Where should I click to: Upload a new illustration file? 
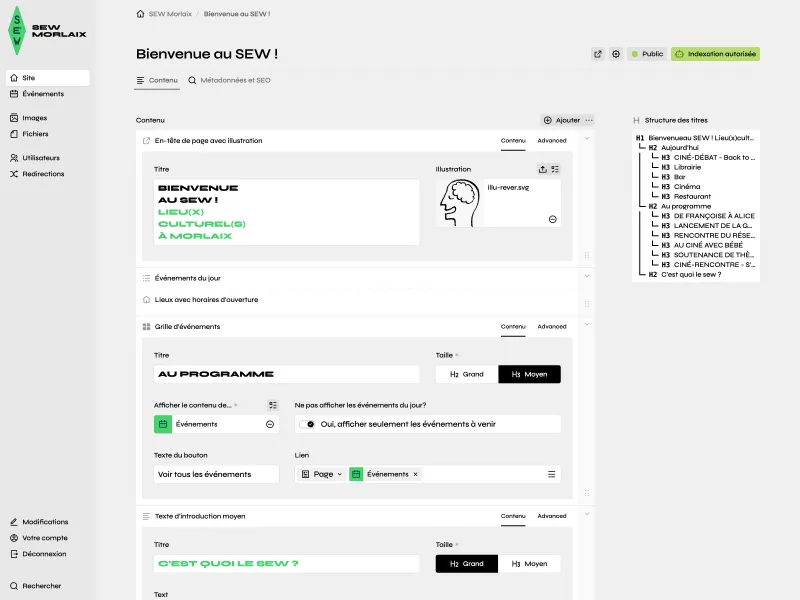click(x=543, y=171)
